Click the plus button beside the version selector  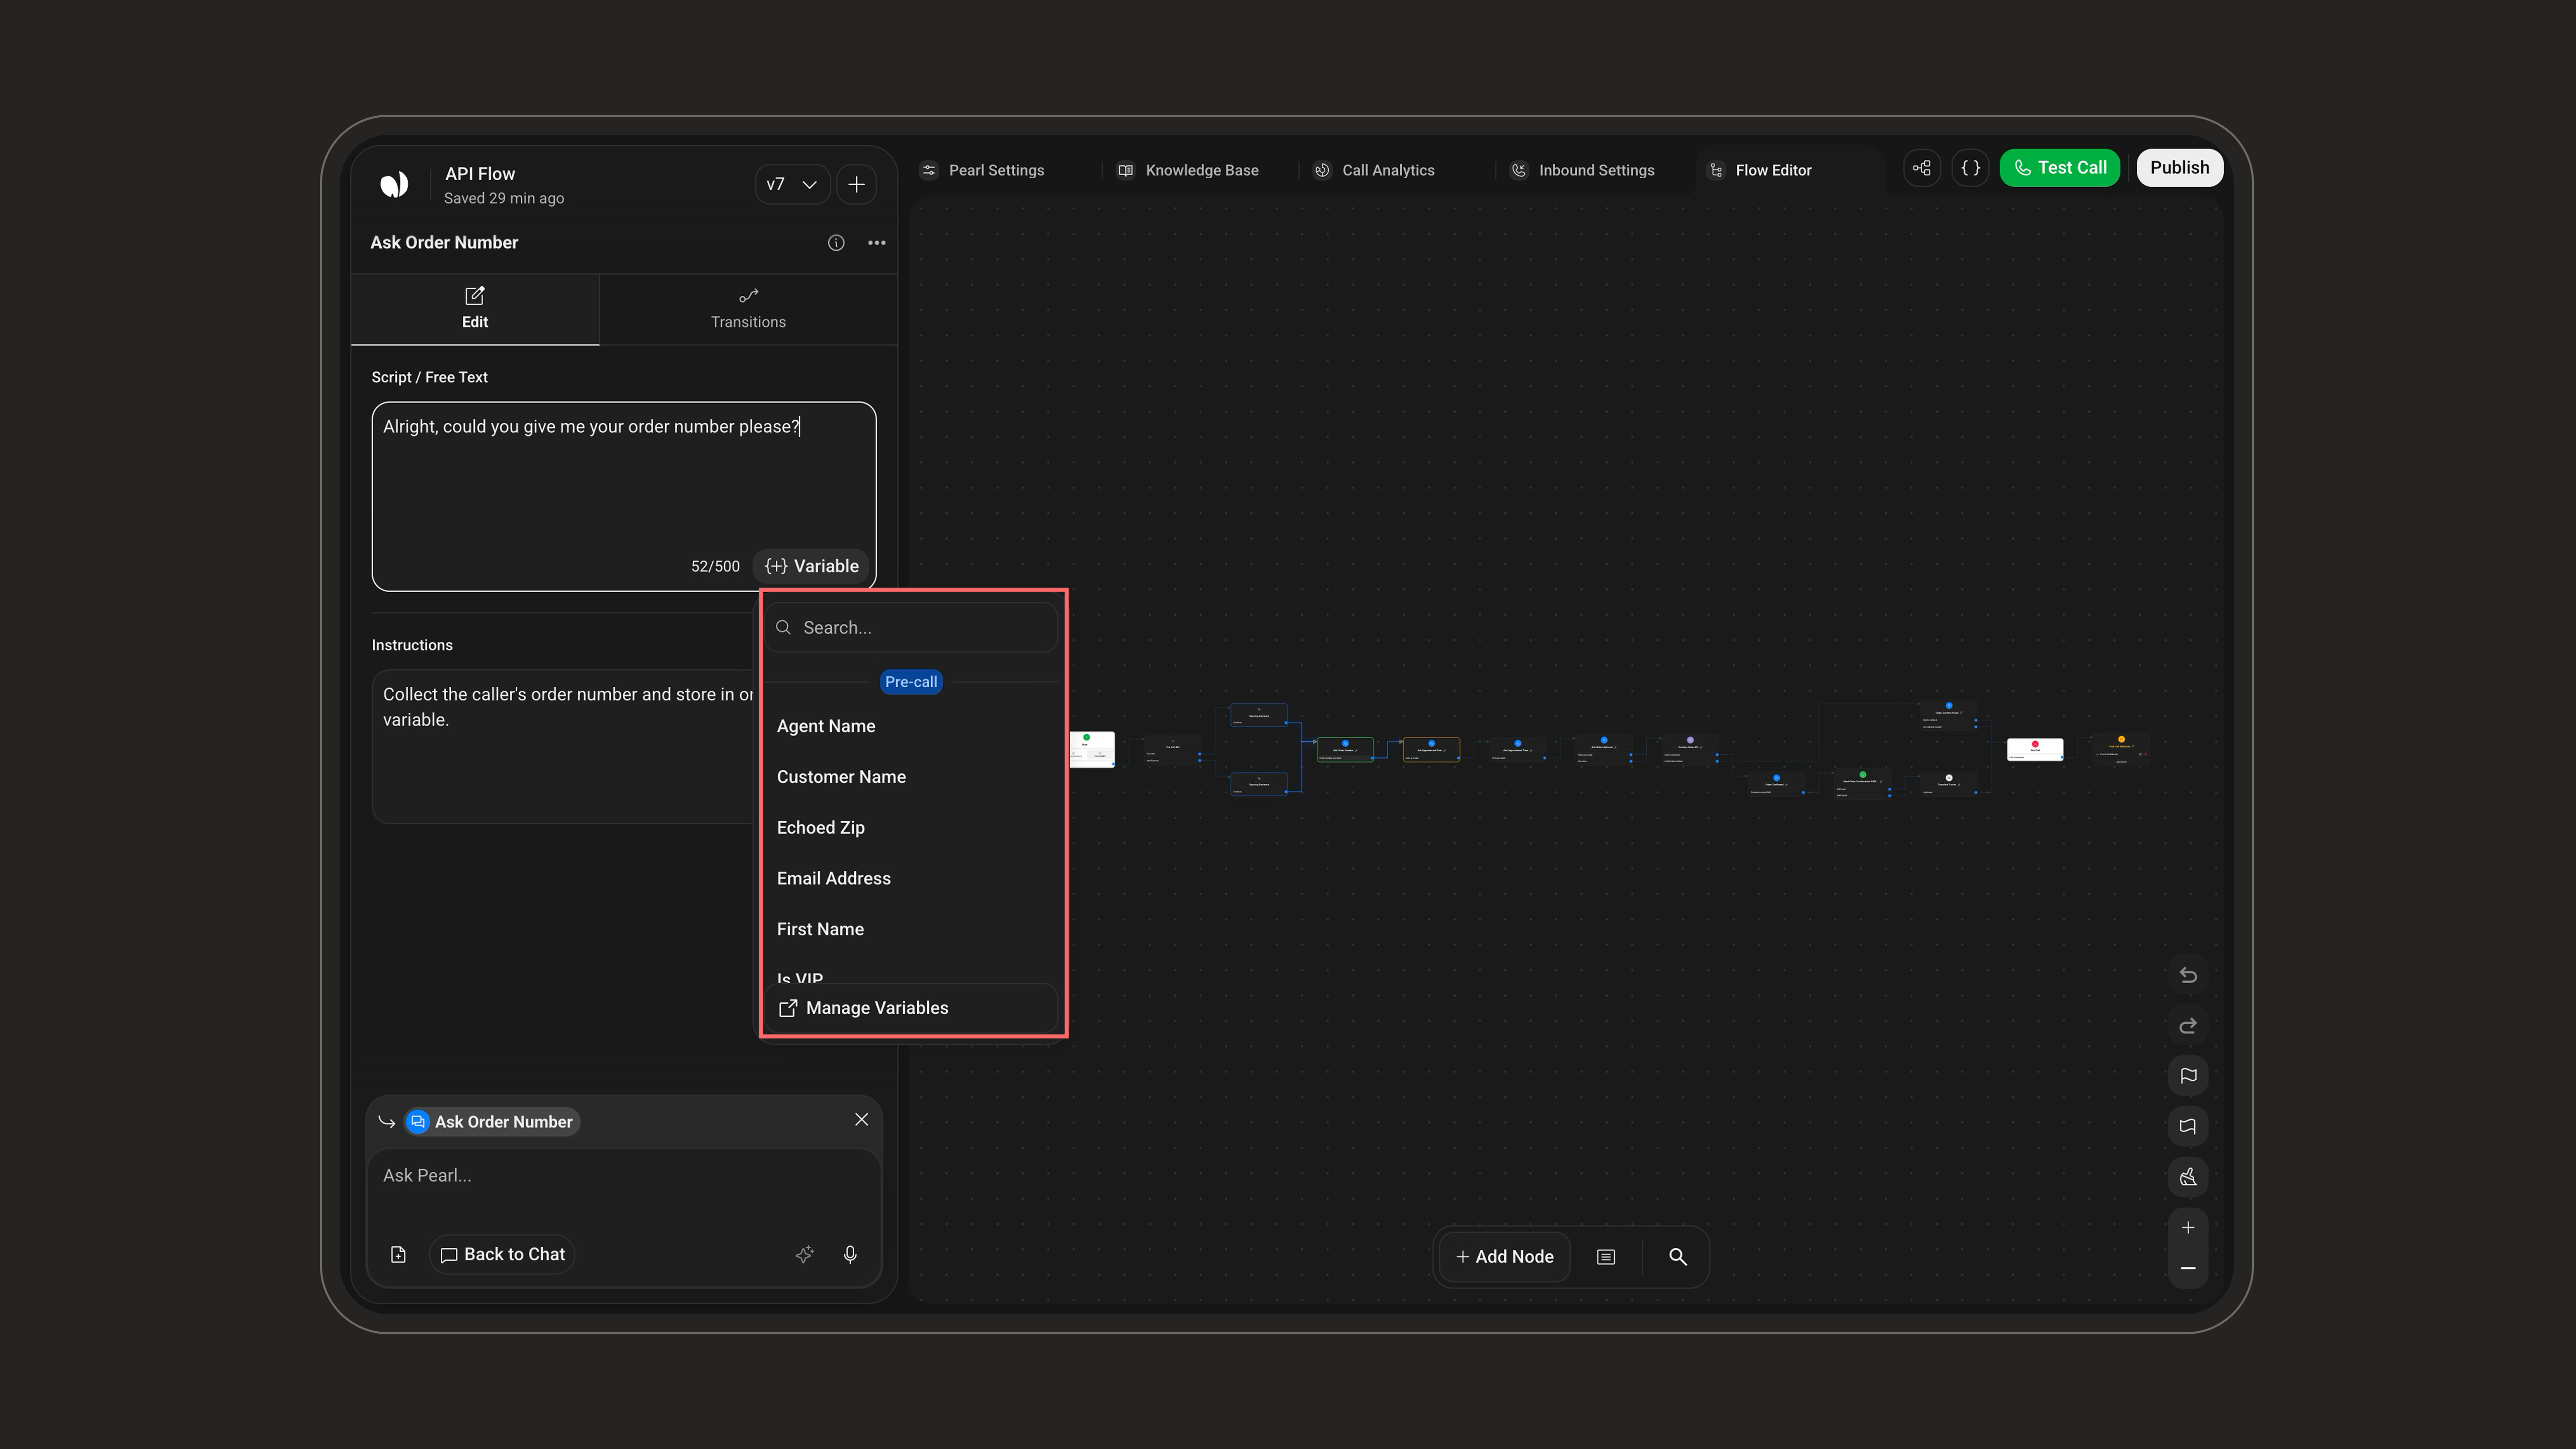click(856, 184)
